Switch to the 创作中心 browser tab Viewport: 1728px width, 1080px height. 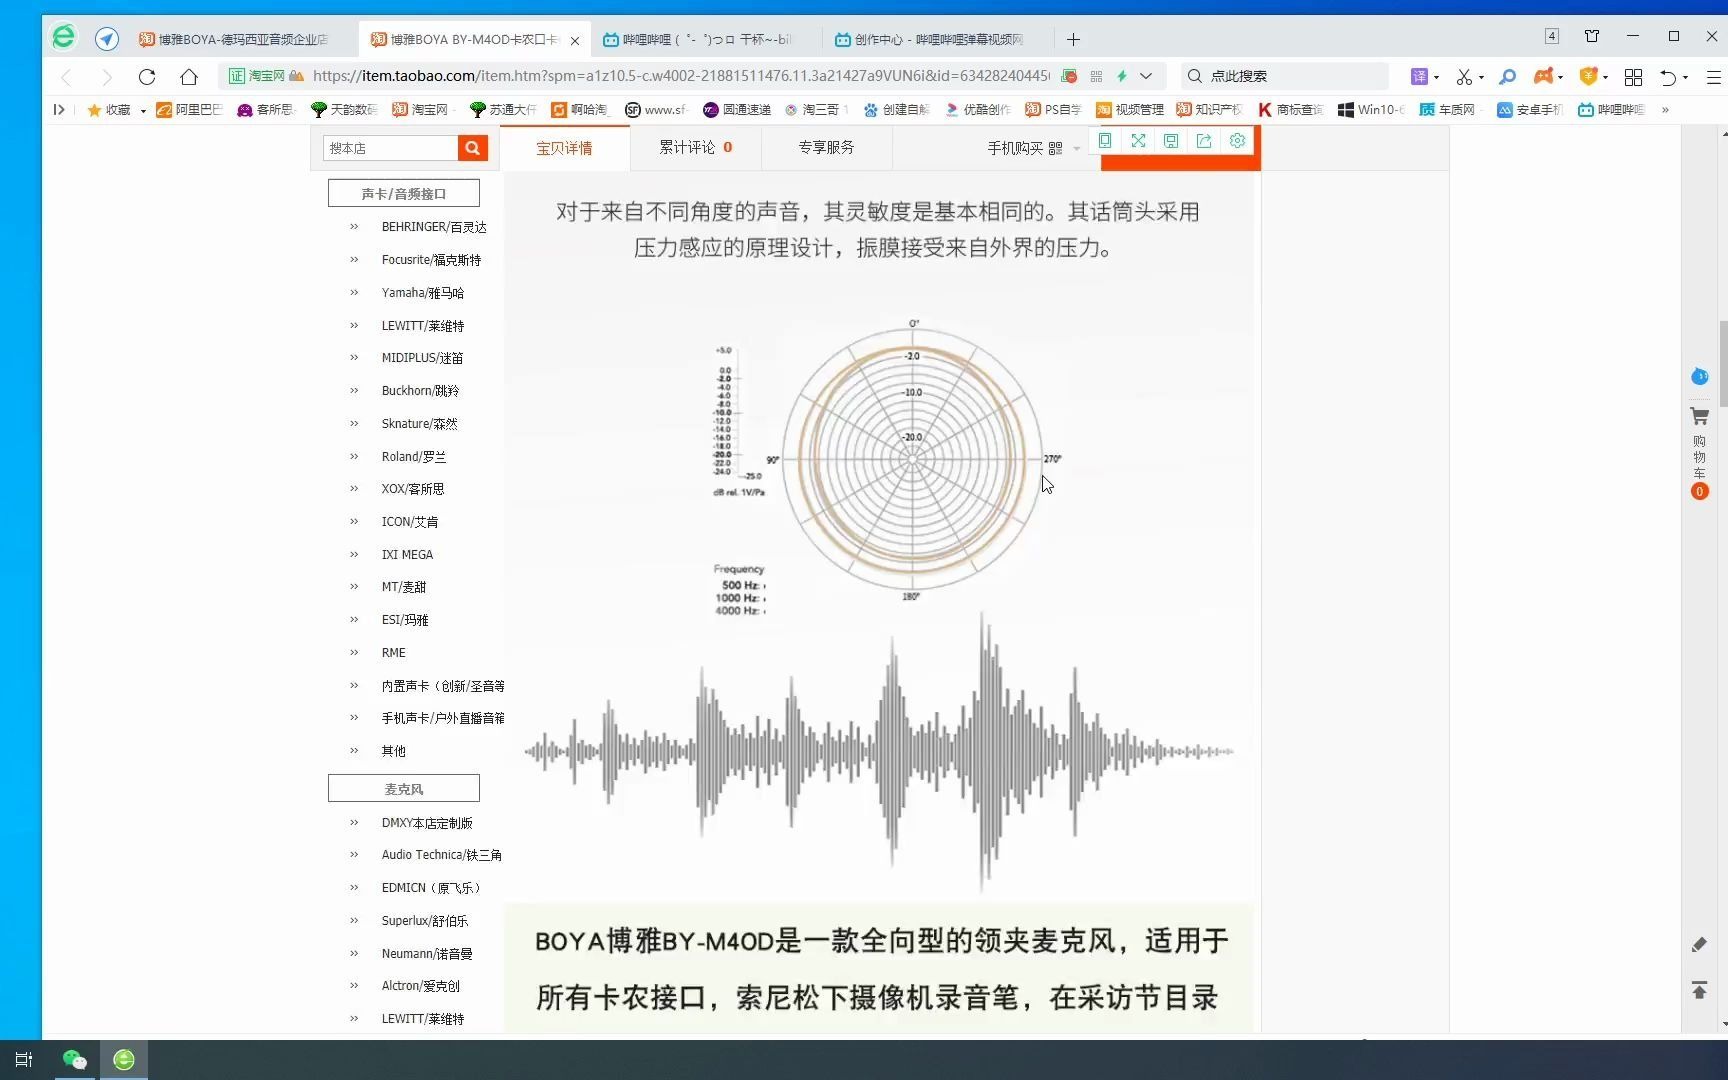click(938, 40)
